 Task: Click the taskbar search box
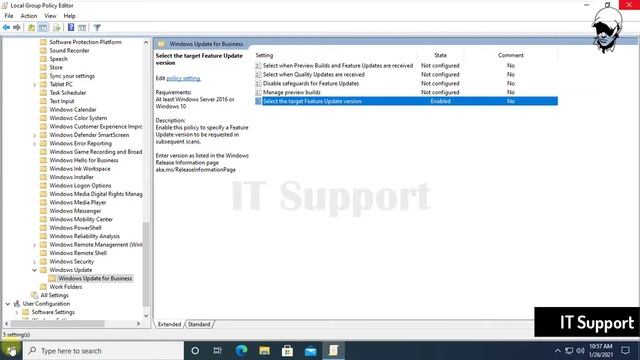point(104,351)
